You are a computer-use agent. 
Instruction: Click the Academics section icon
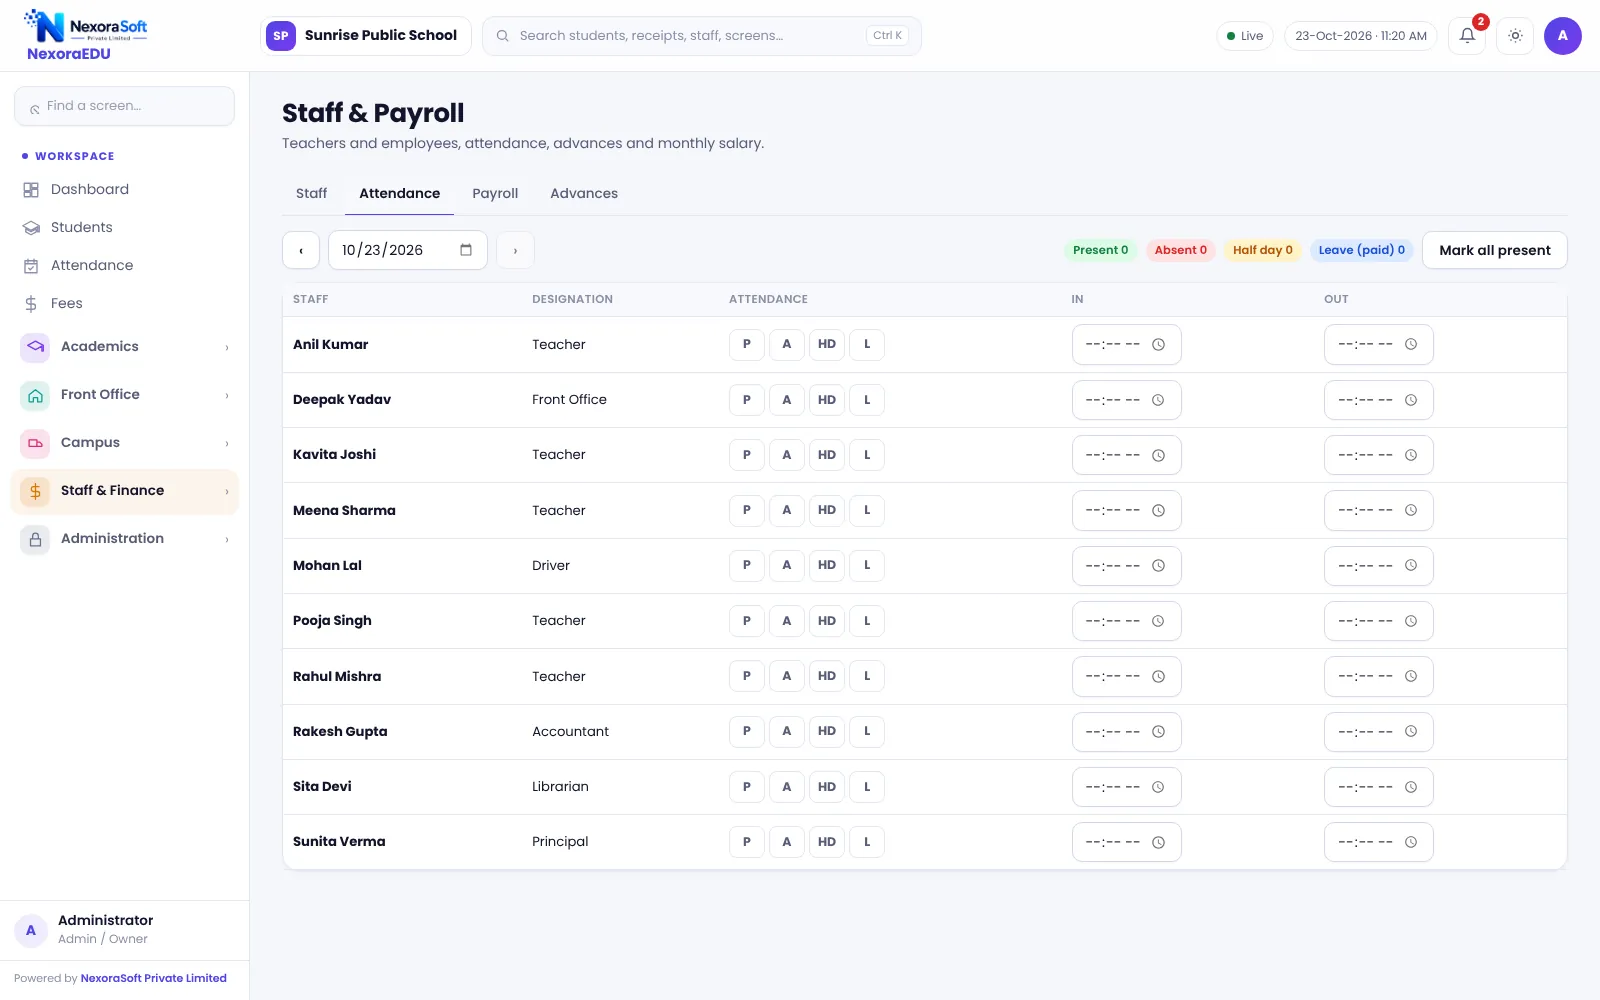point(35,347)
